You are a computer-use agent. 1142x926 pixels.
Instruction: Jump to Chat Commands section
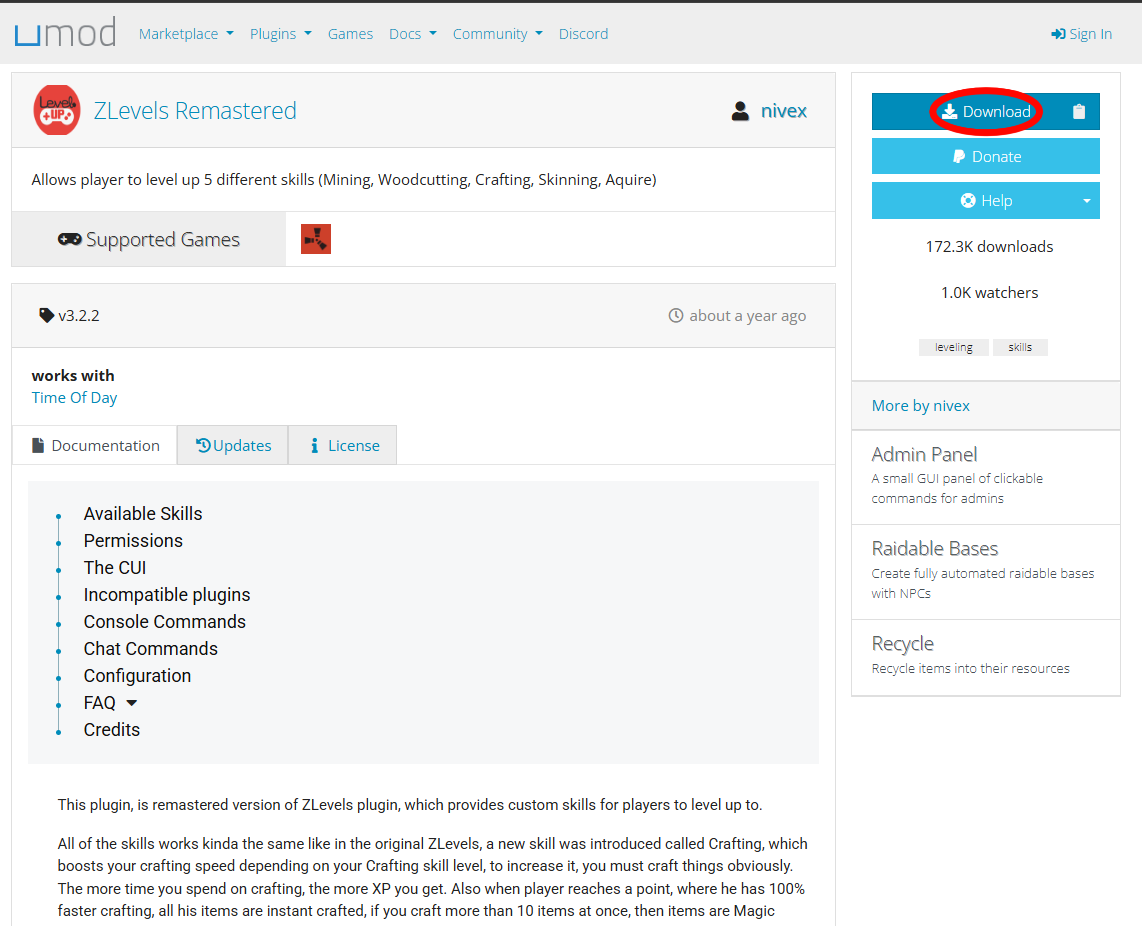(x=151, y=648)
